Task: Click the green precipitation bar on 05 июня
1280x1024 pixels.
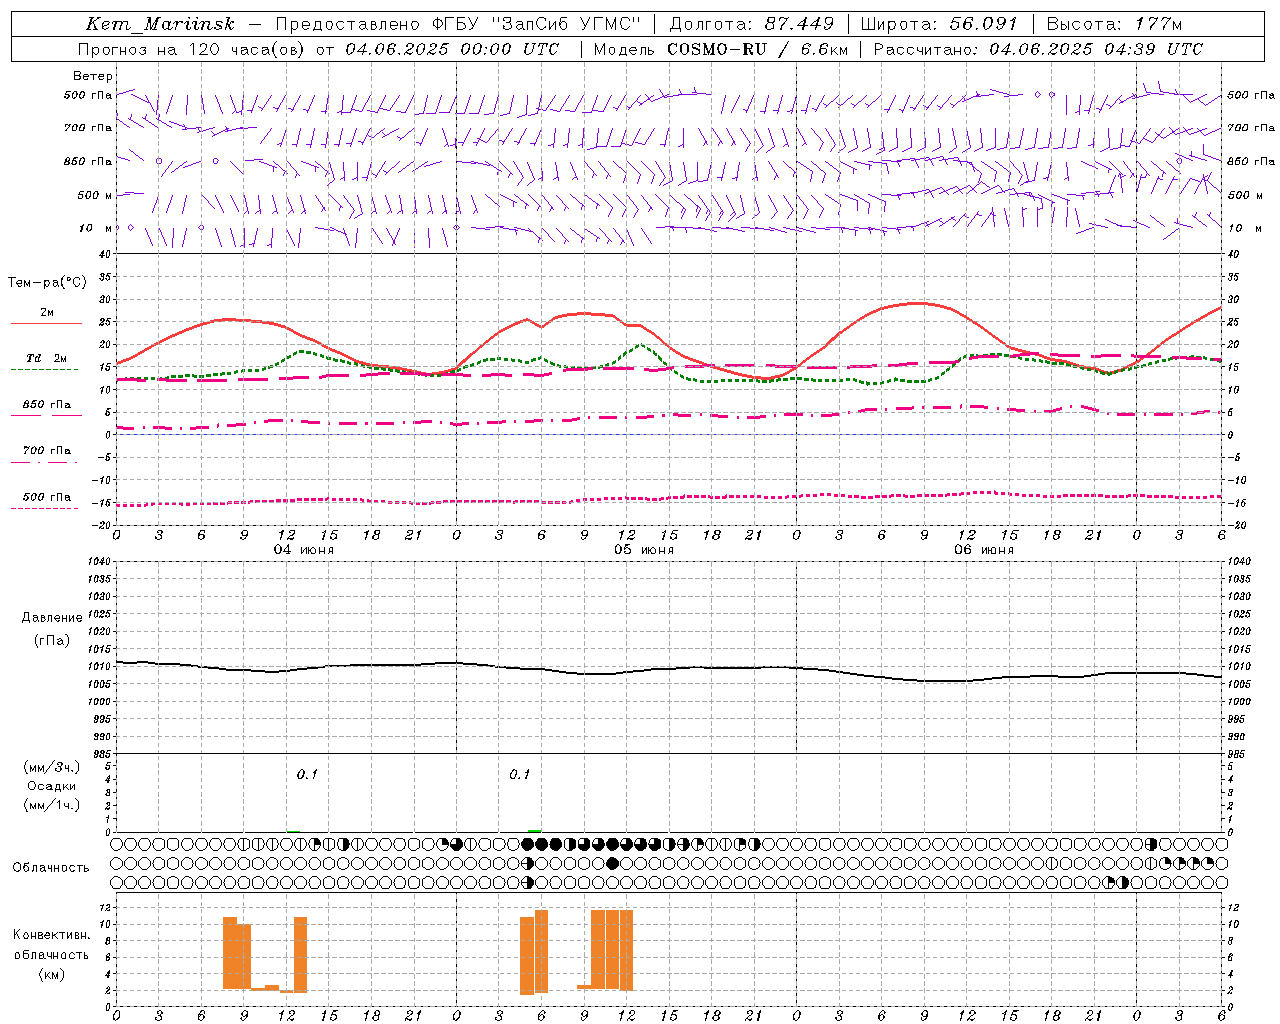Action: tap(535, 831)
